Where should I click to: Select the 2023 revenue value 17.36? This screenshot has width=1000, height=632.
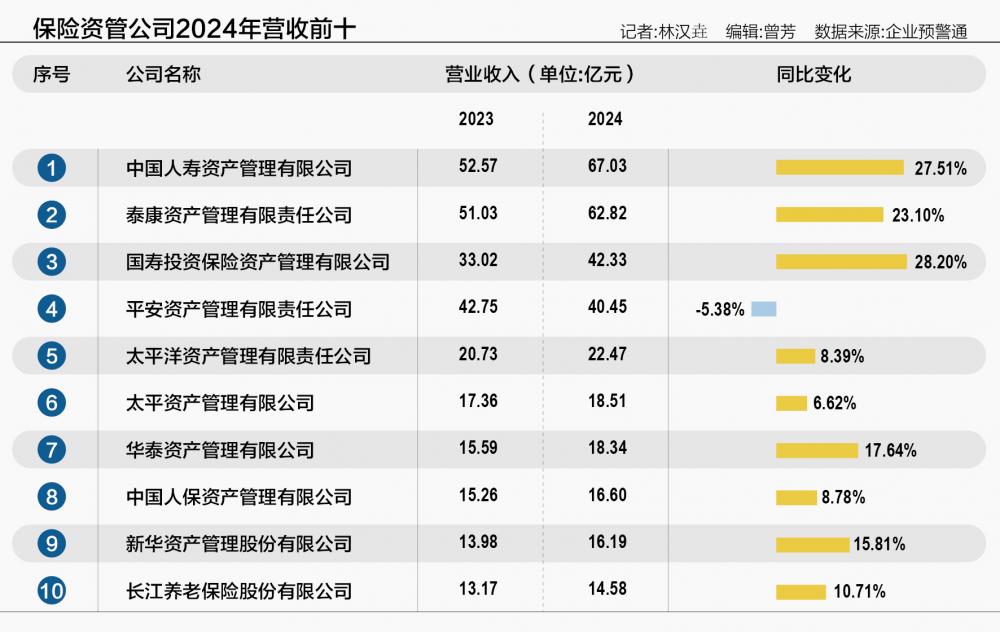478,401
